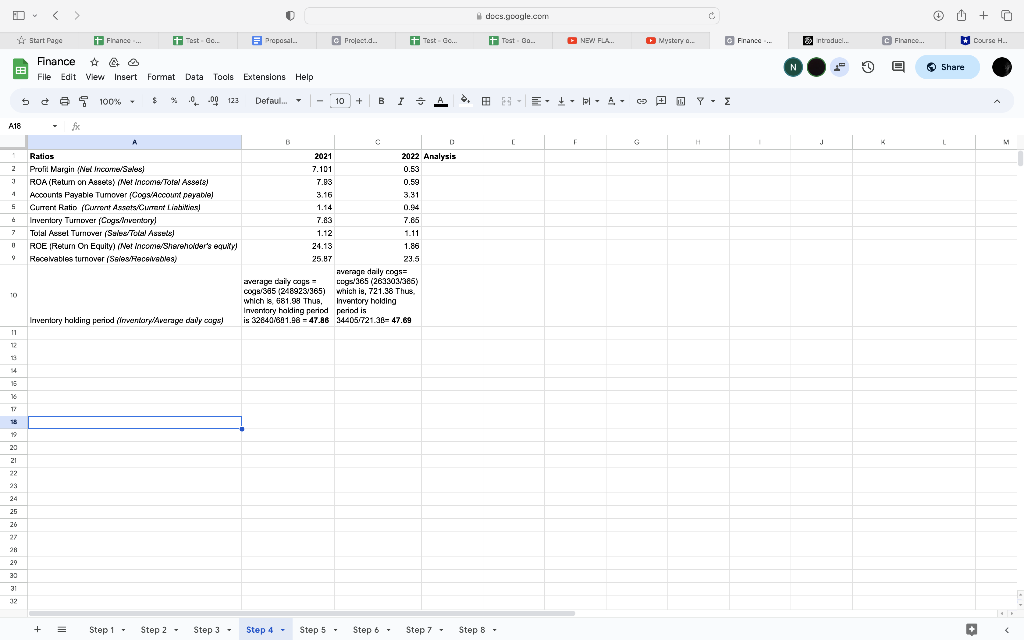The width and height of the screenshot is (1024, 640).
Task: Apply bold formatting to selection
Action: point(380,100)
